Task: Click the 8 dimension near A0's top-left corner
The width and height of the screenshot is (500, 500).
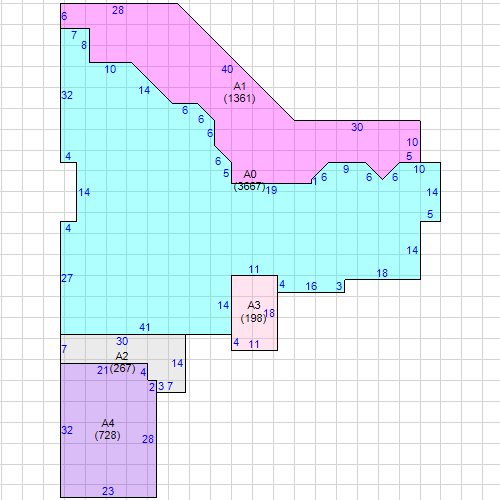Action: click(x=84, y=45)
